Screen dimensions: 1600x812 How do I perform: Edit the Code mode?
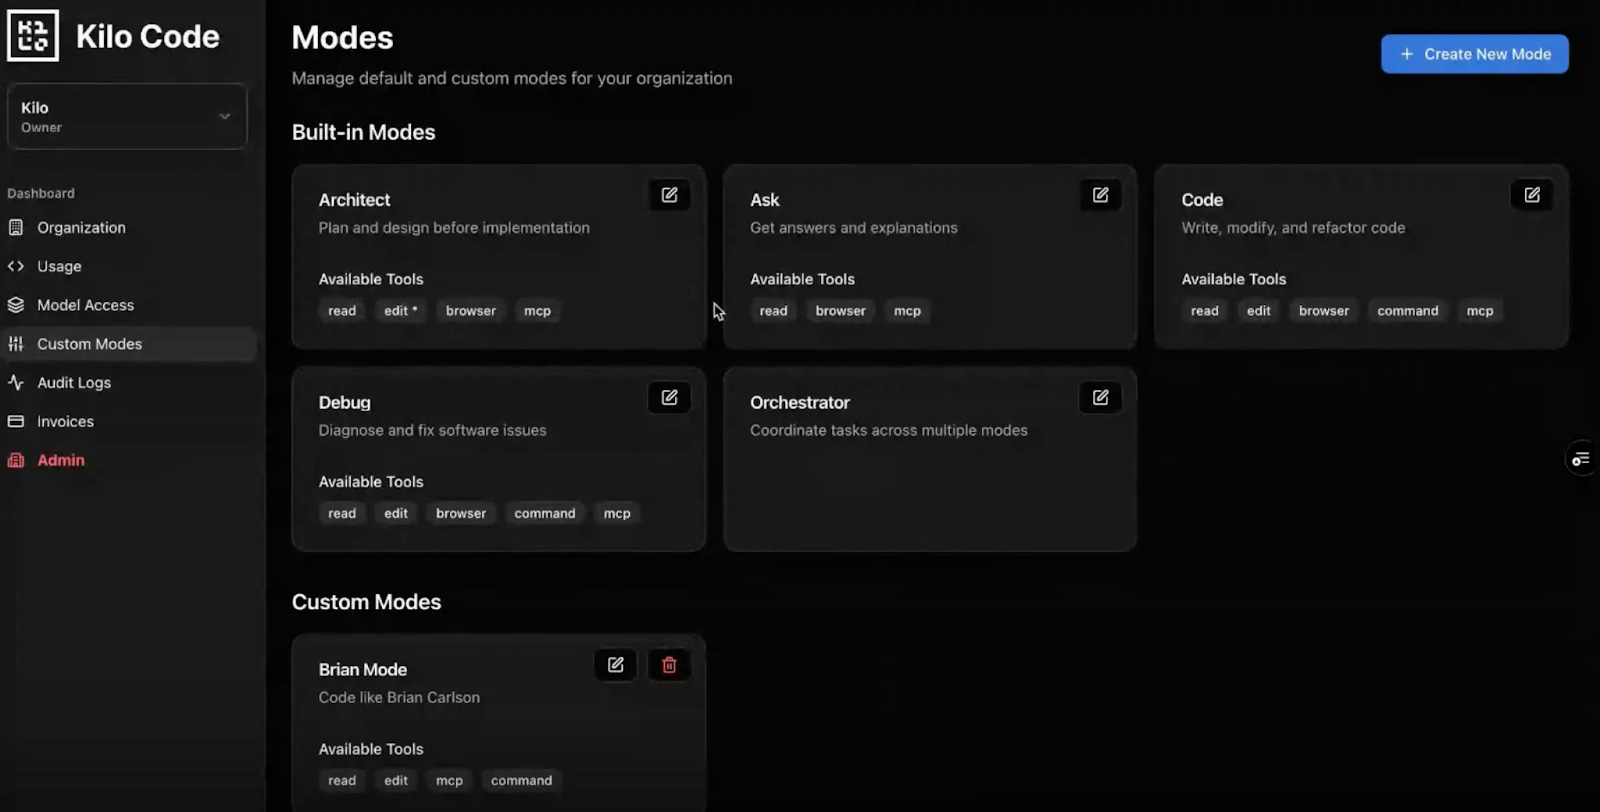[x=1532, y=195]
